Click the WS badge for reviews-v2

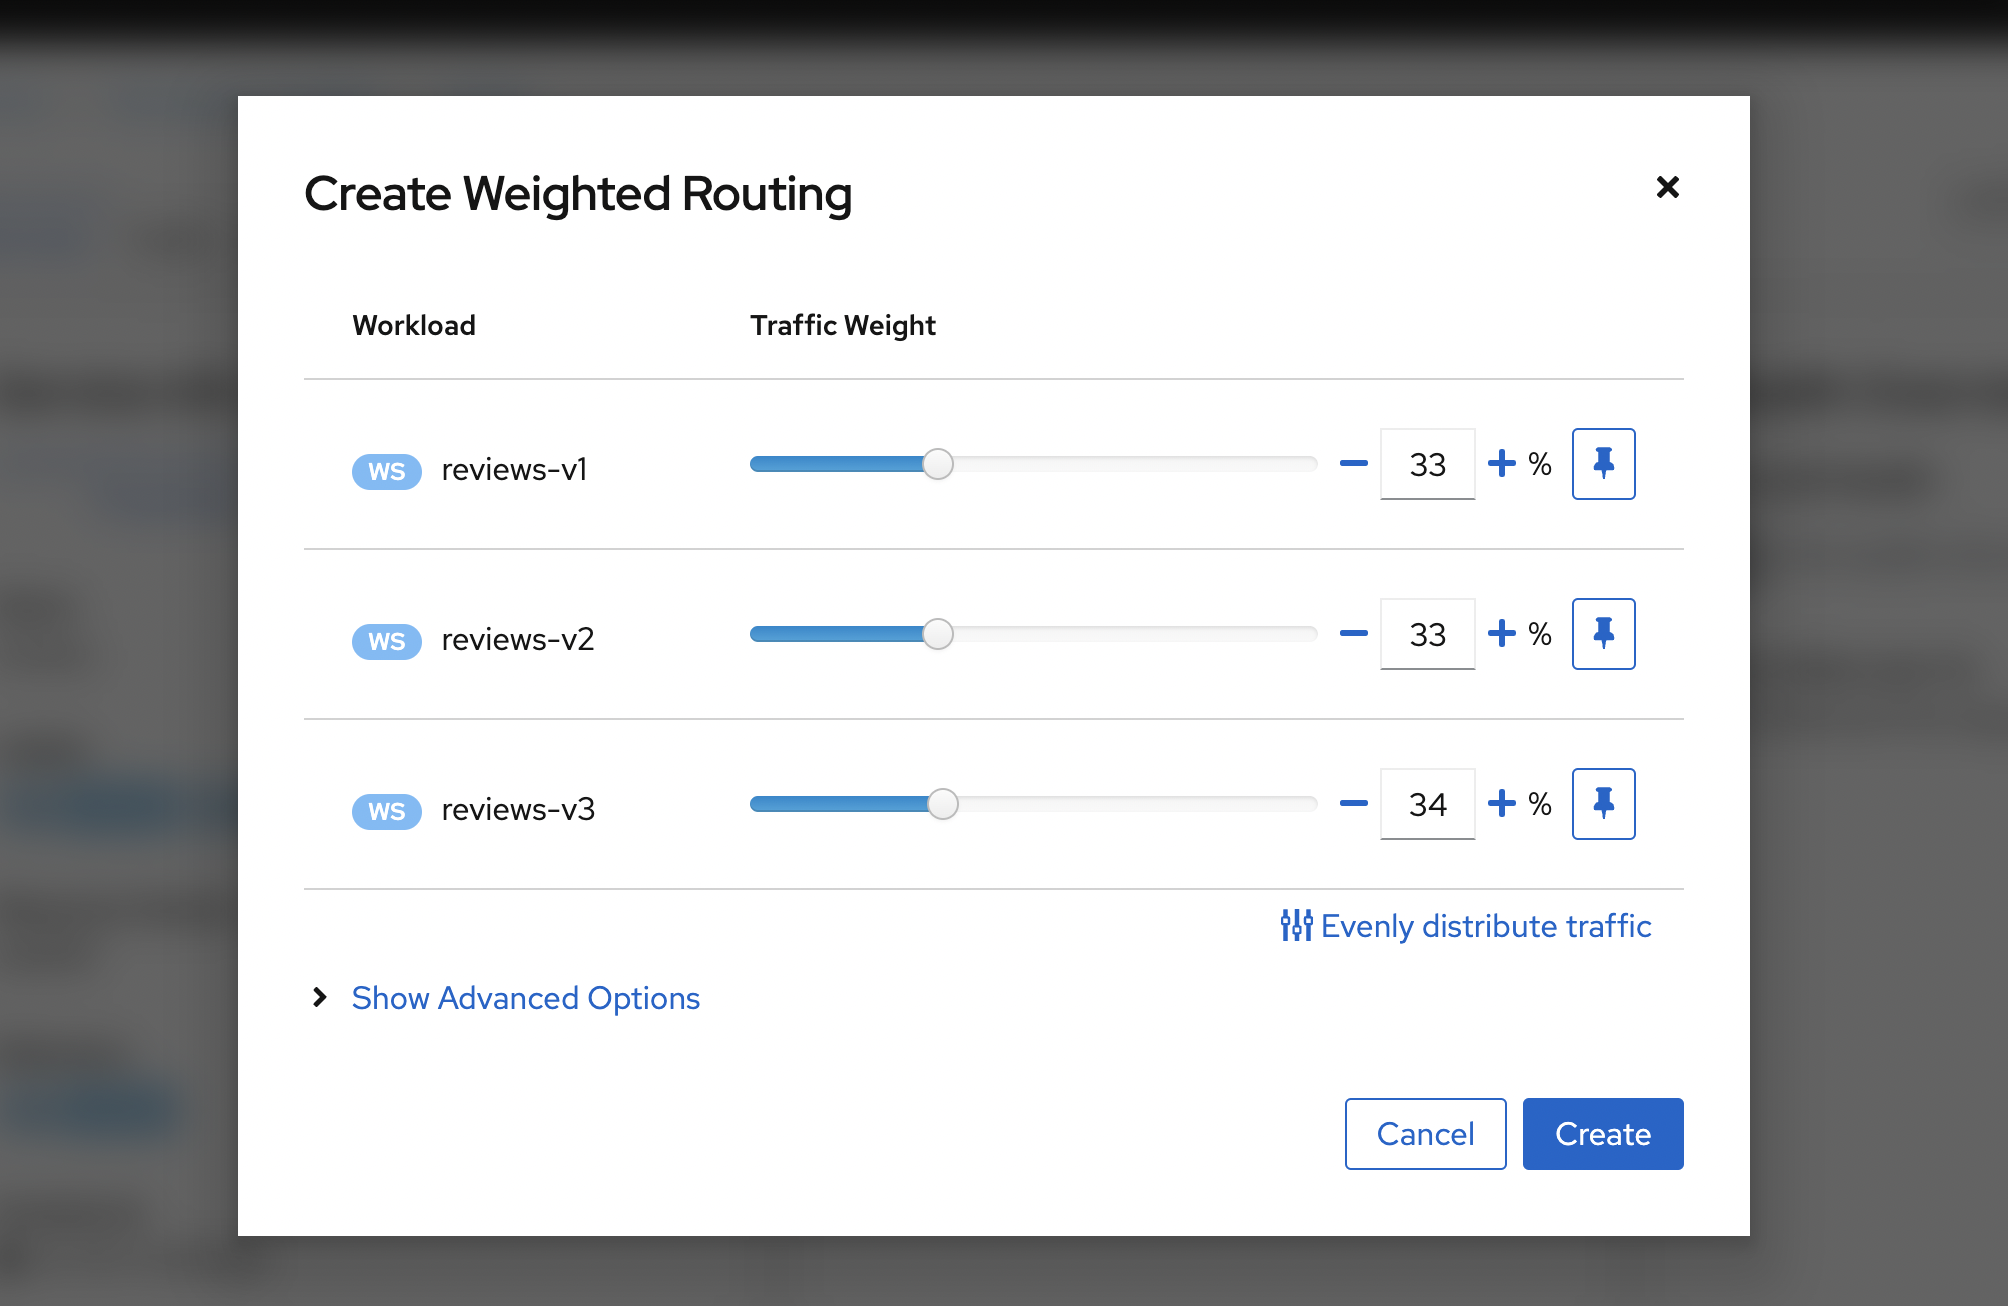point(387,641)
